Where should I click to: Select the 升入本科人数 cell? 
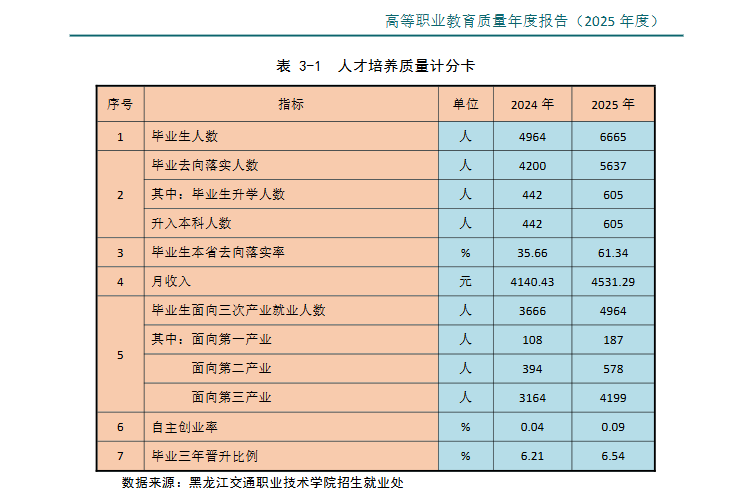point(291,223)
